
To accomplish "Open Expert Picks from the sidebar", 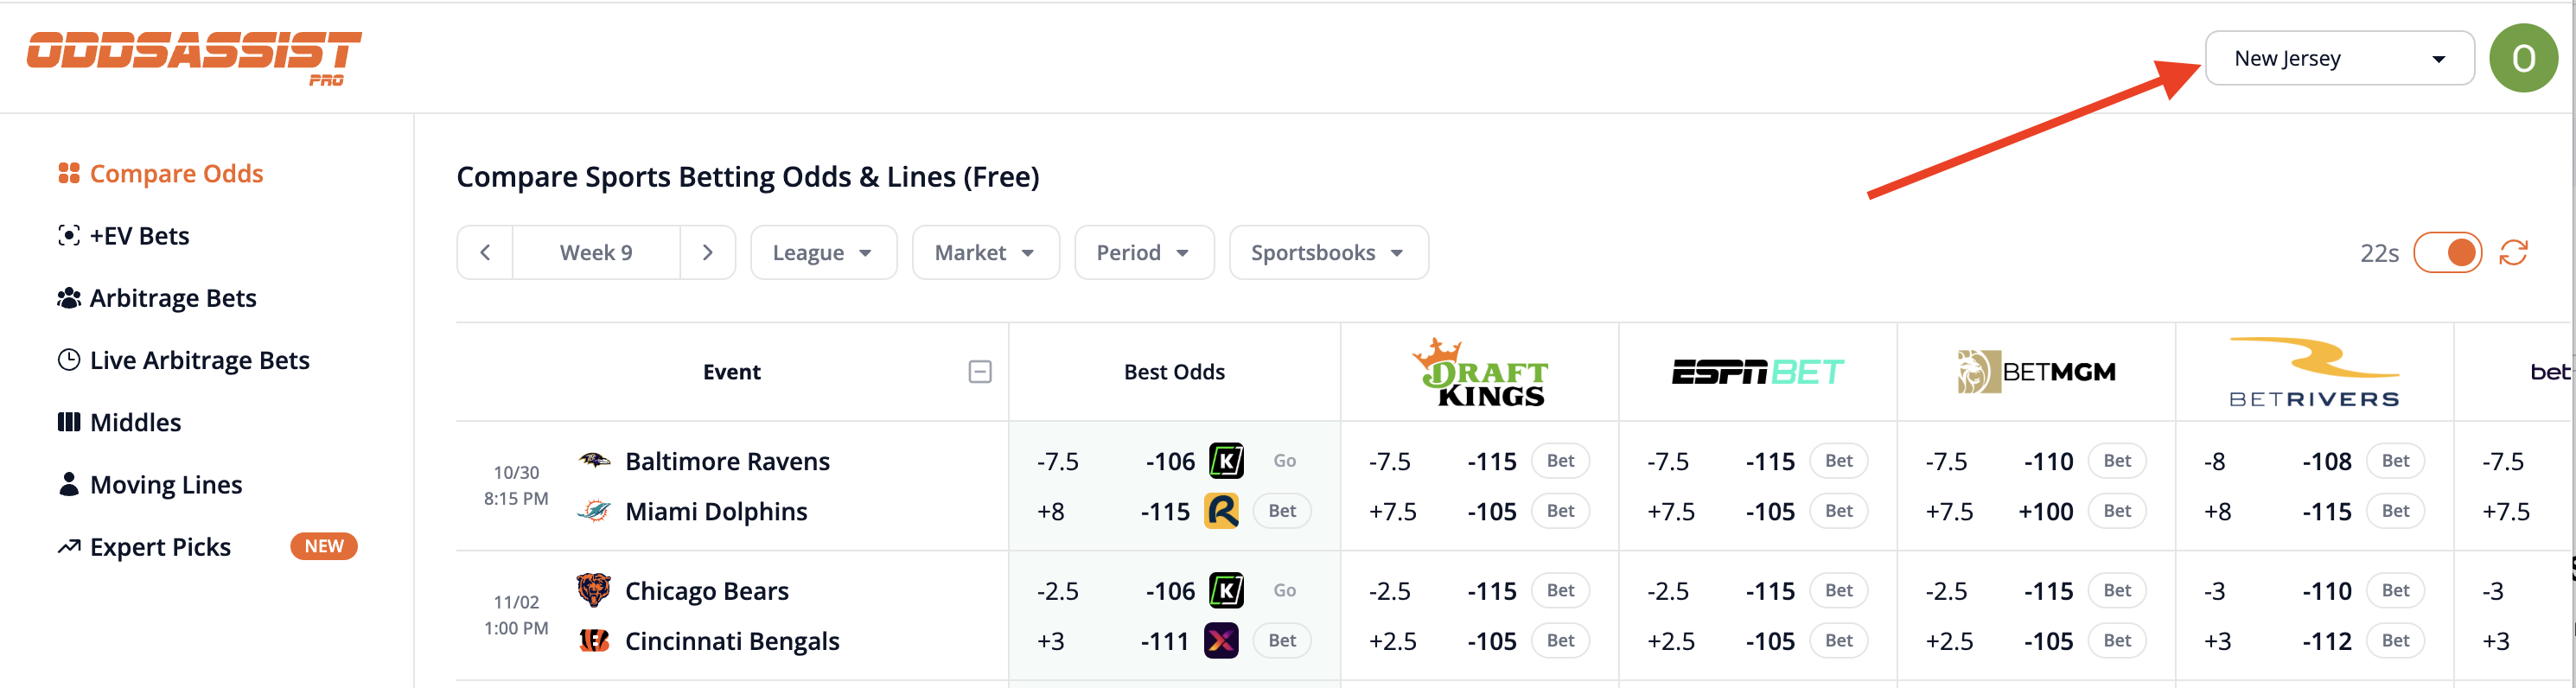I will (160, 547).
